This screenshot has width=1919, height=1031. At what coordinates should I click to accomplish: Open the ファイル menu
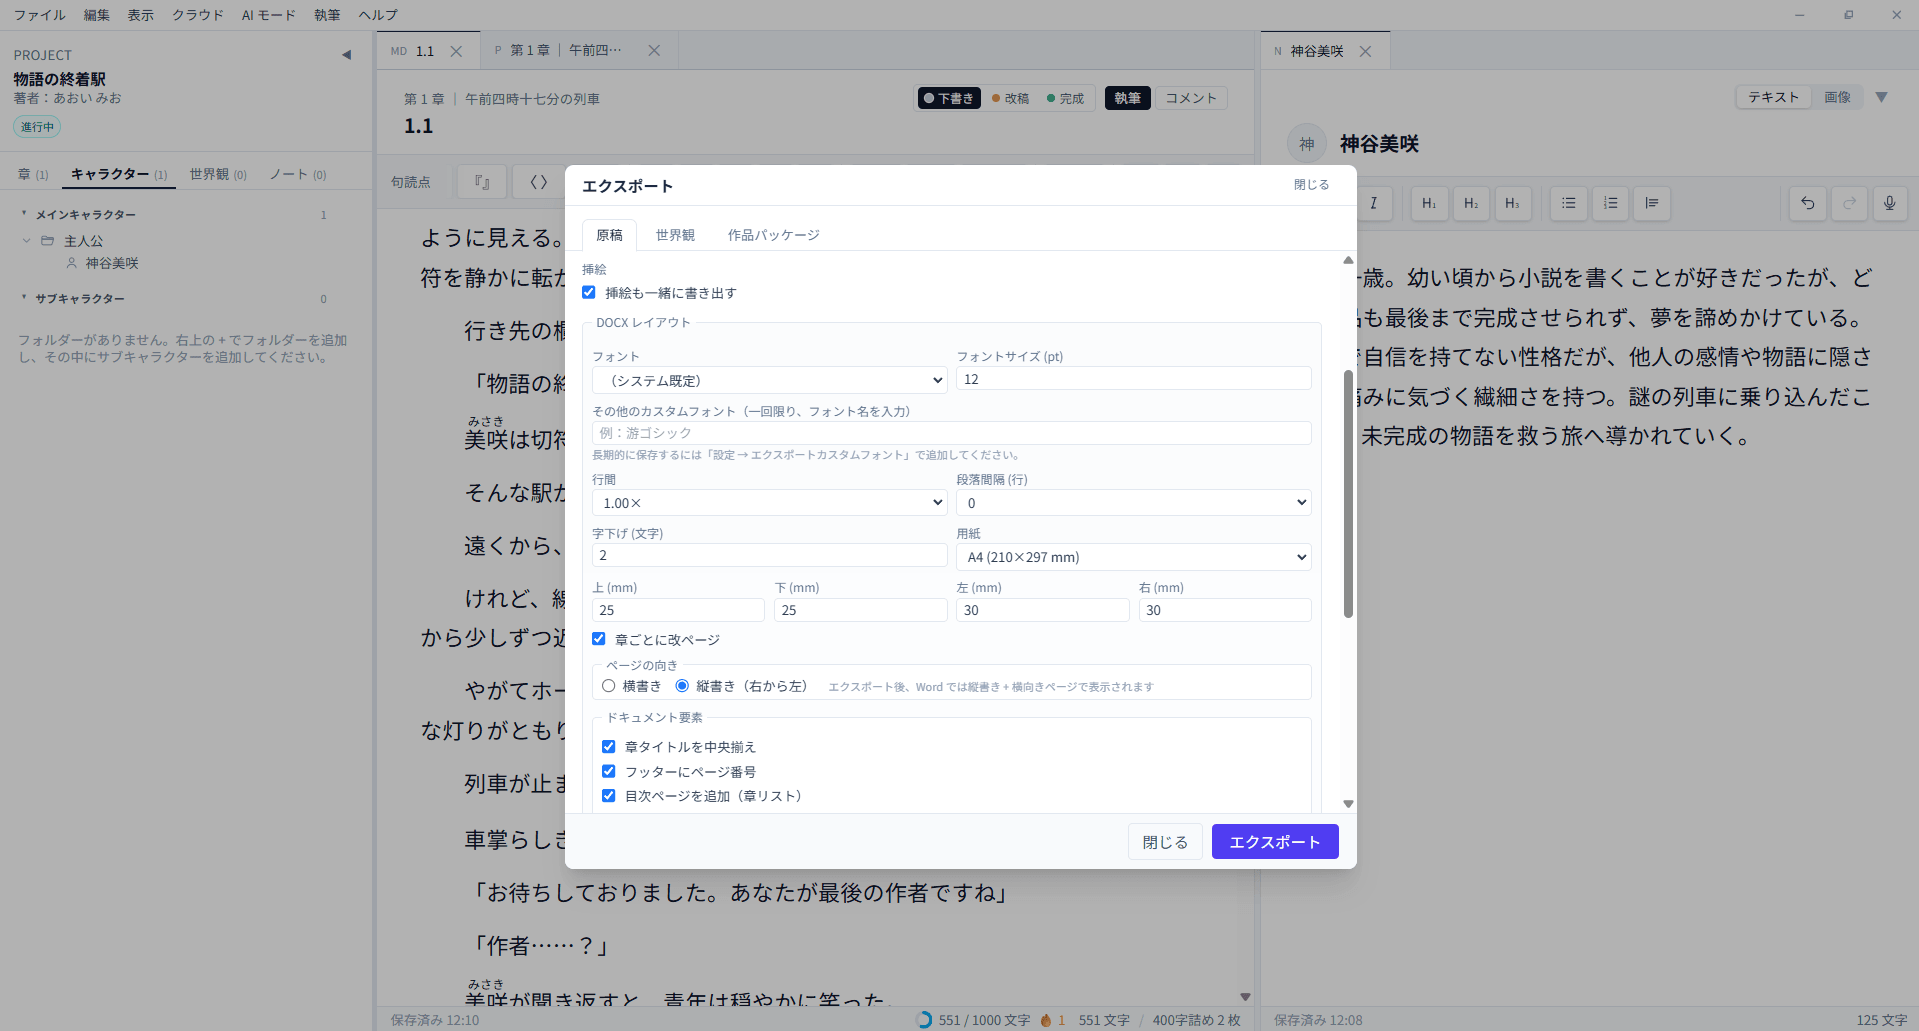point(40,15)
